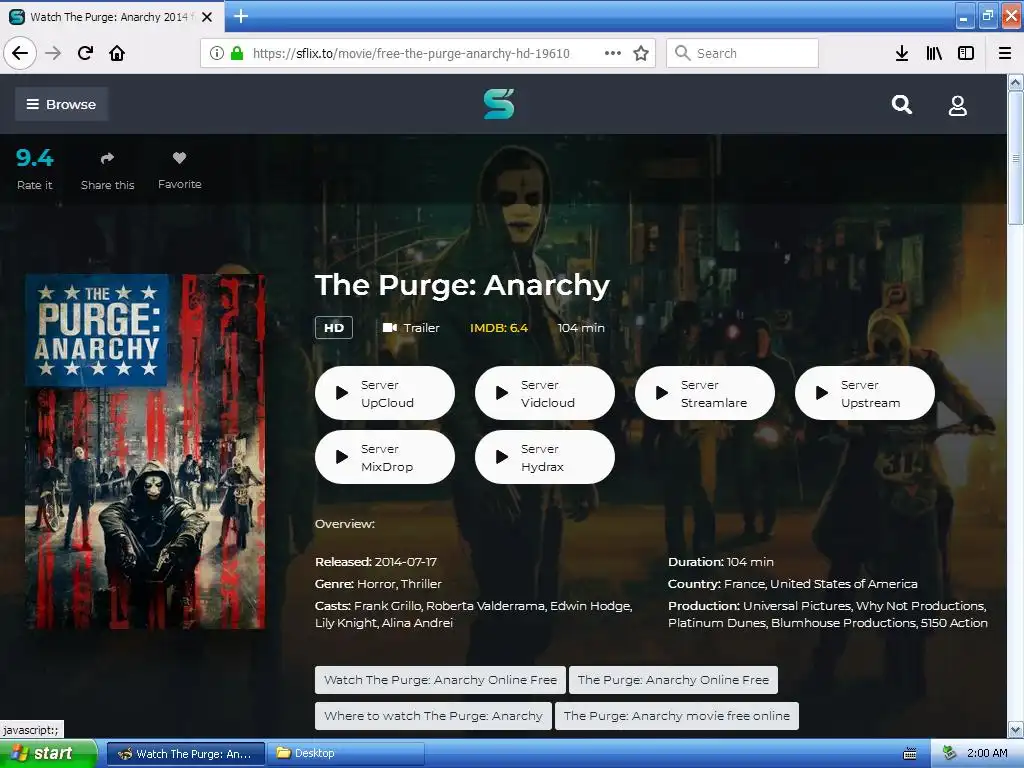Viewport: 1024px width, 768px height.
Task: Click The Purge: Anarchy poster thumbnail
Action: [x=145, y=452]
